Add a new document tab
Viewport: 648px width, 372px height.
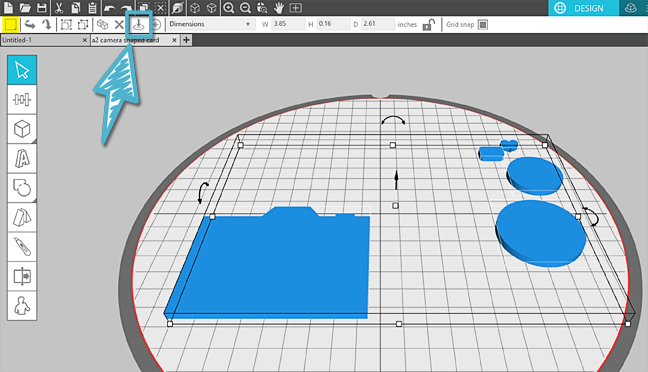[186, 40]
